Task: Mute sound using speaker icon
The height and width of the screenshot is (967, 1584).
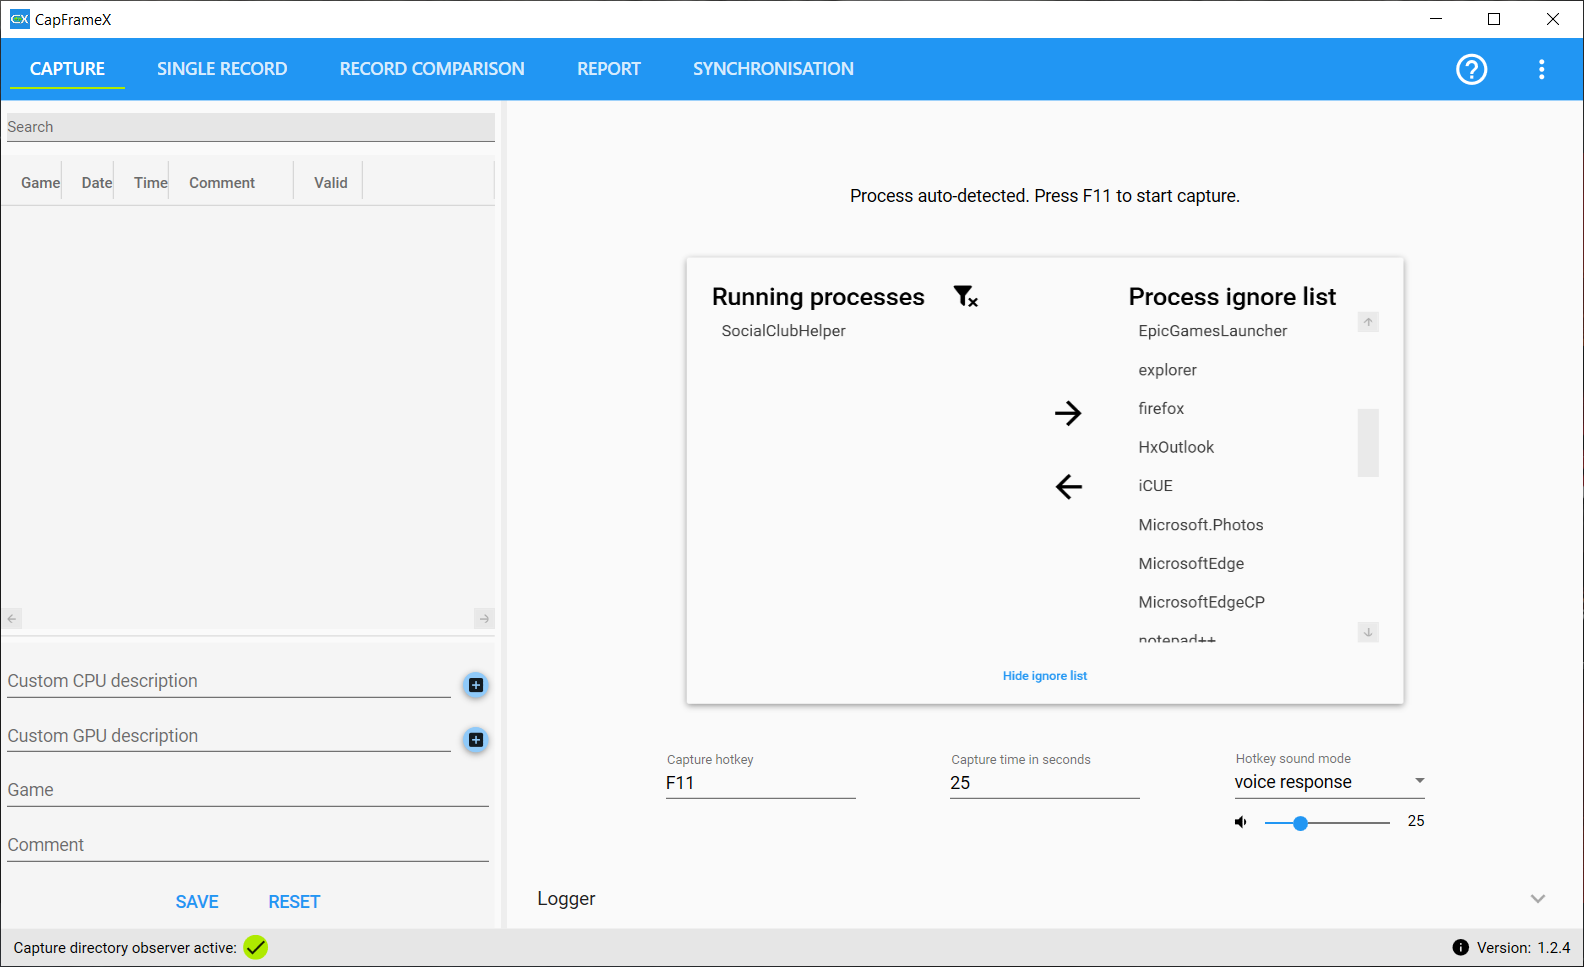Action: [x=1241, y=822]
